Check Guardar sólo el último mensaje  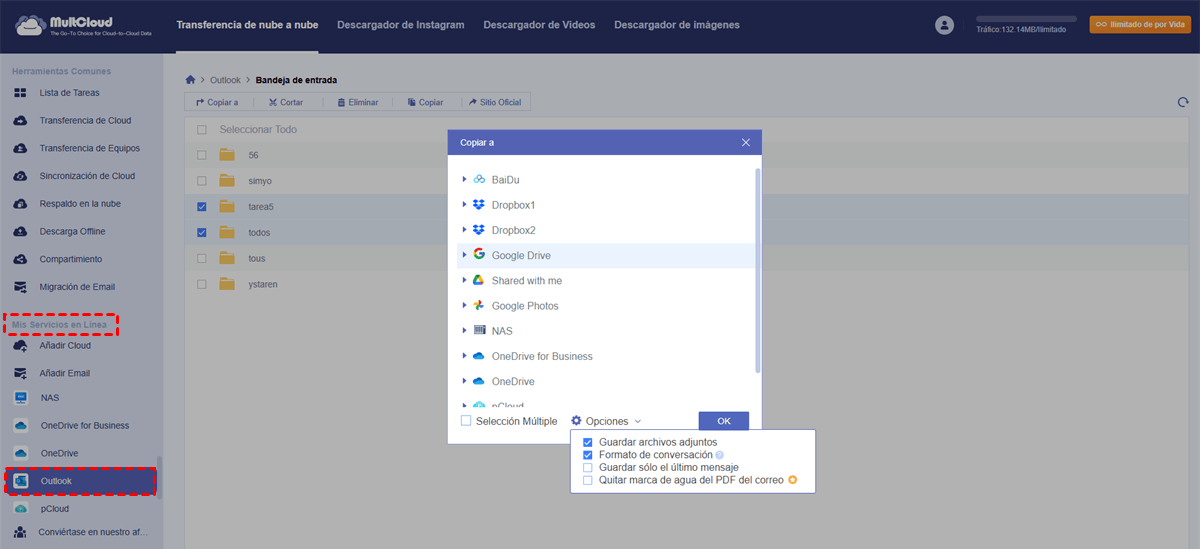click(588, 468)
